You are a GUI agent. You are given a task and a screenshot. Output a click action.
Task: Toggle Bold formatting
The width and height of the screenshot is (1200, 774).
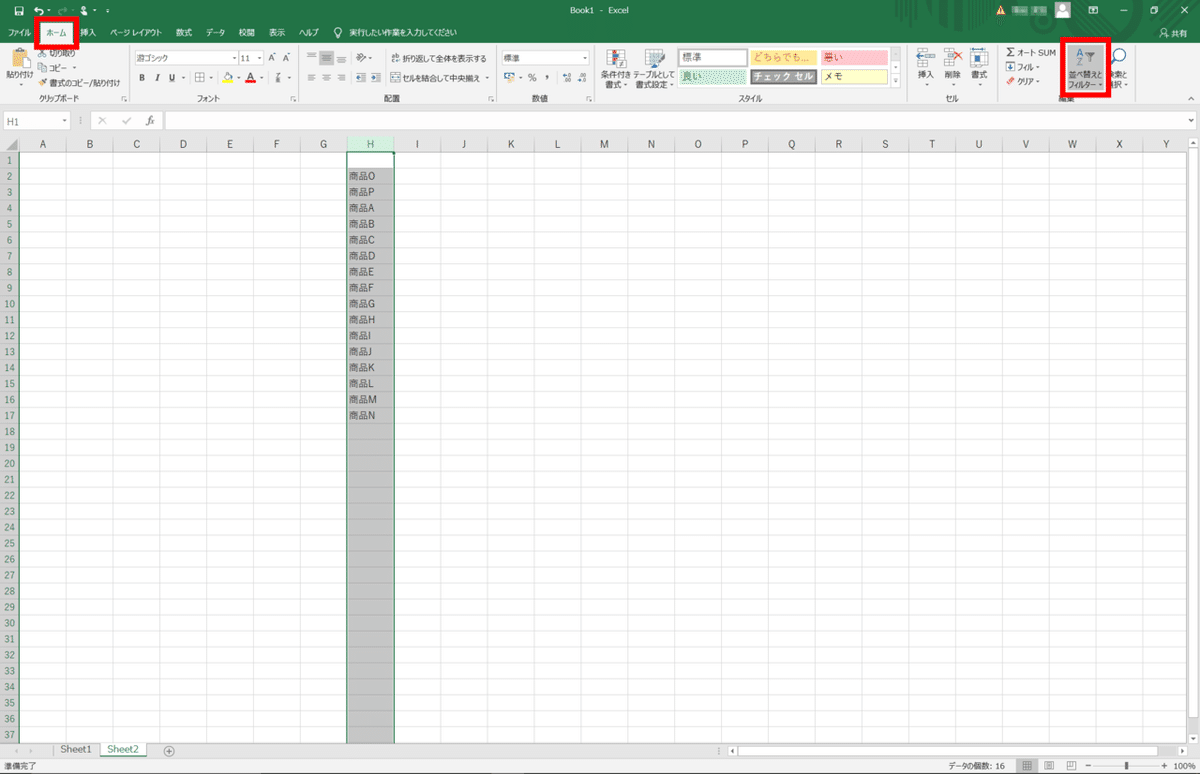click(x=142, y=77)
